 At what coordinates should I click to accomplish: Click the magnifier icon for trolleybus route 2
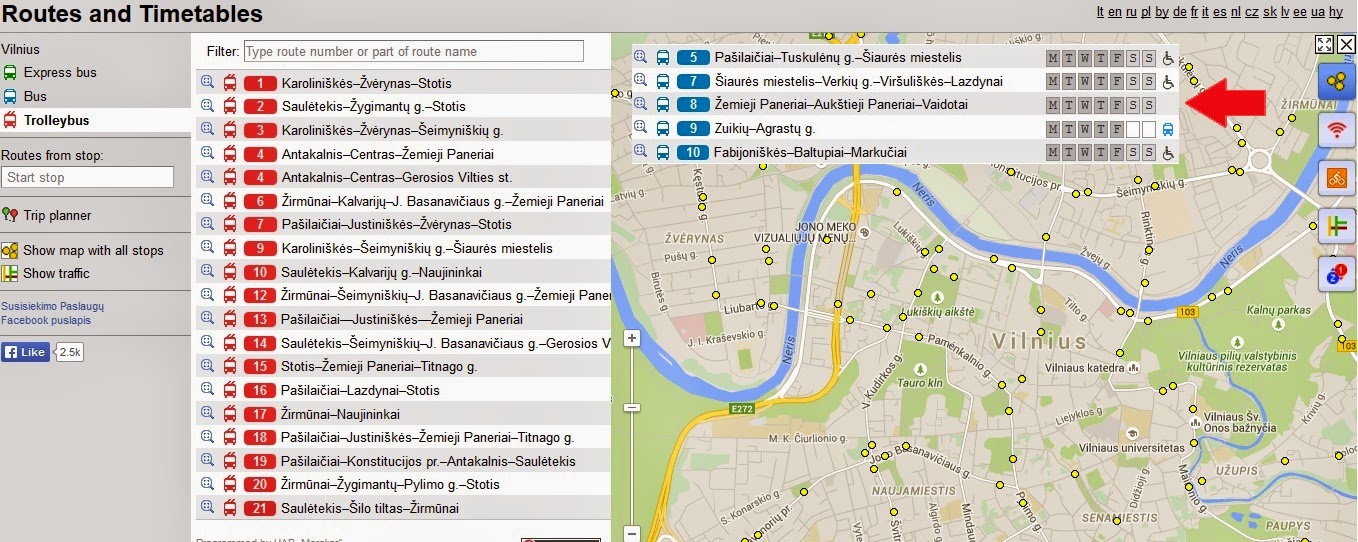pos(208,106)
